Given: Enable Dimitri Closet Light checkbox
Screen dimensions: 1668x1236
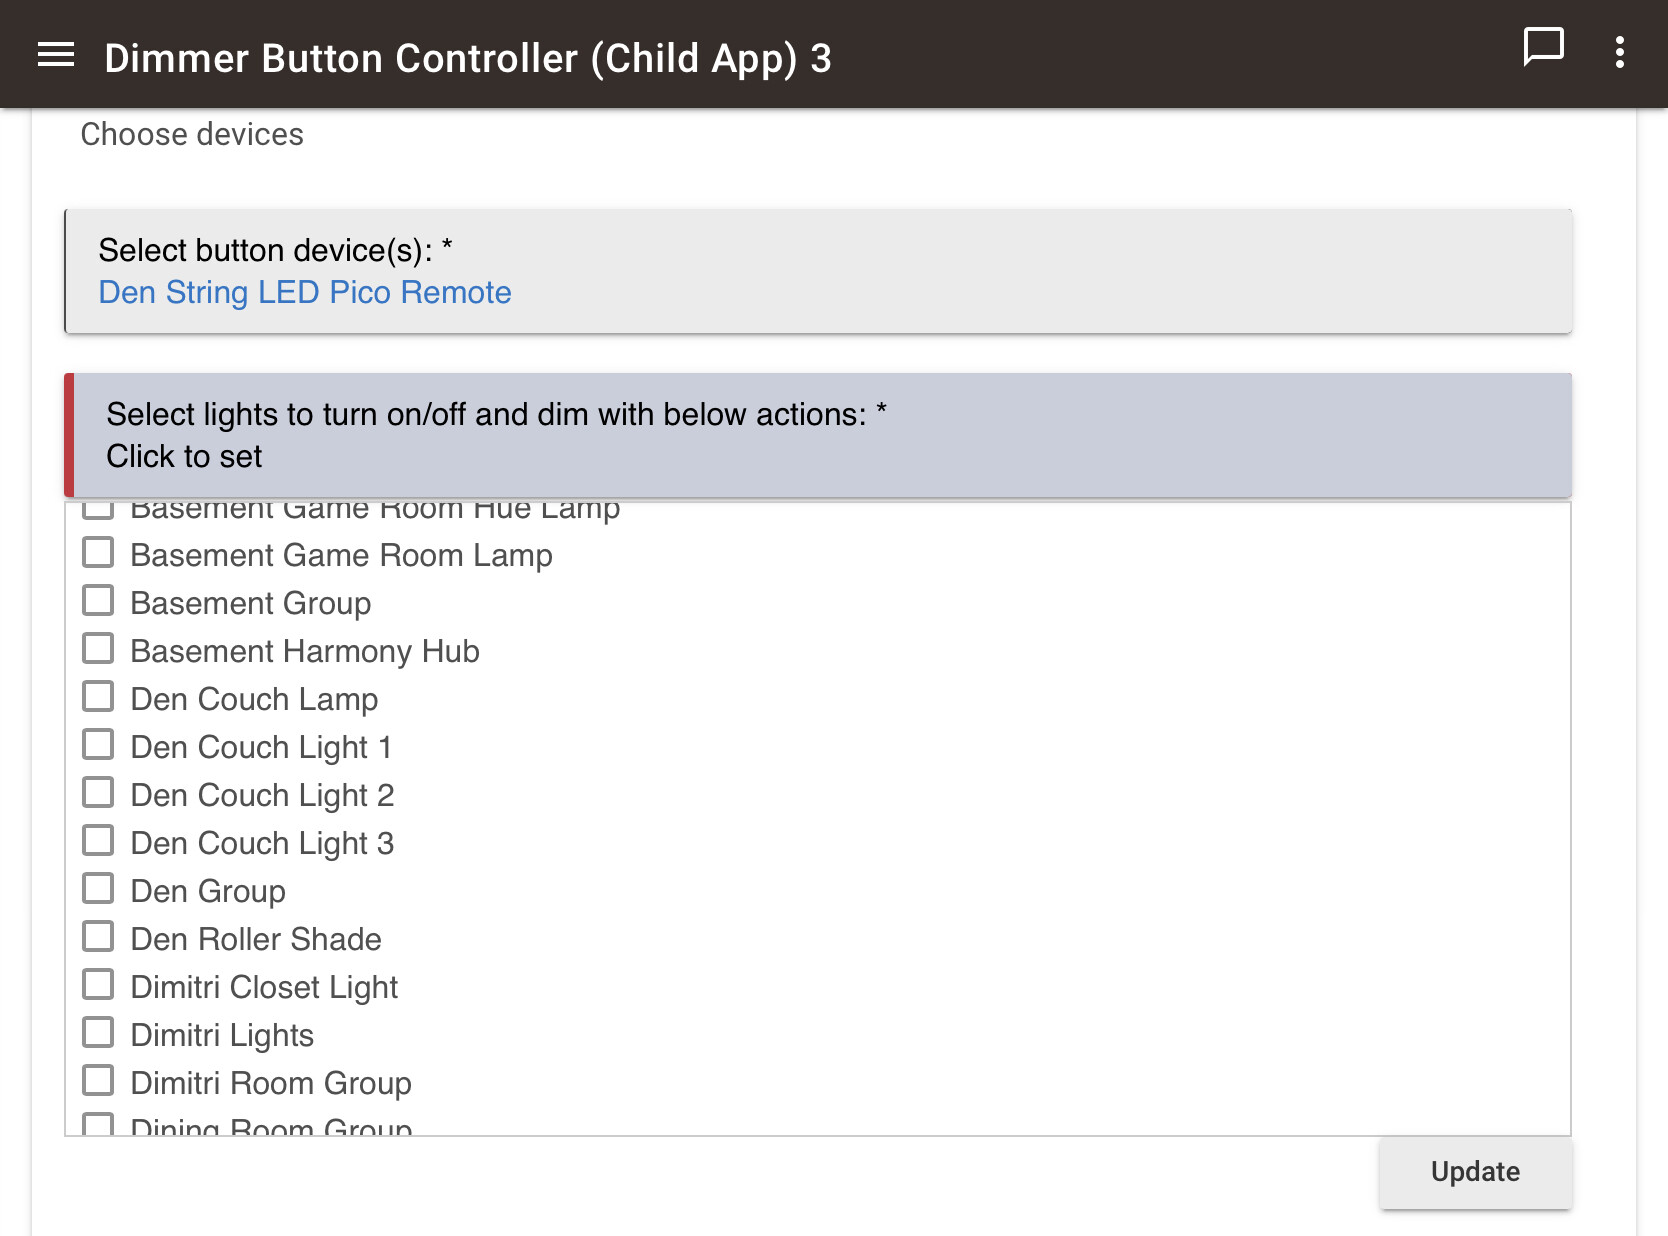Looking at the screenshot, I should pos(98,985).
